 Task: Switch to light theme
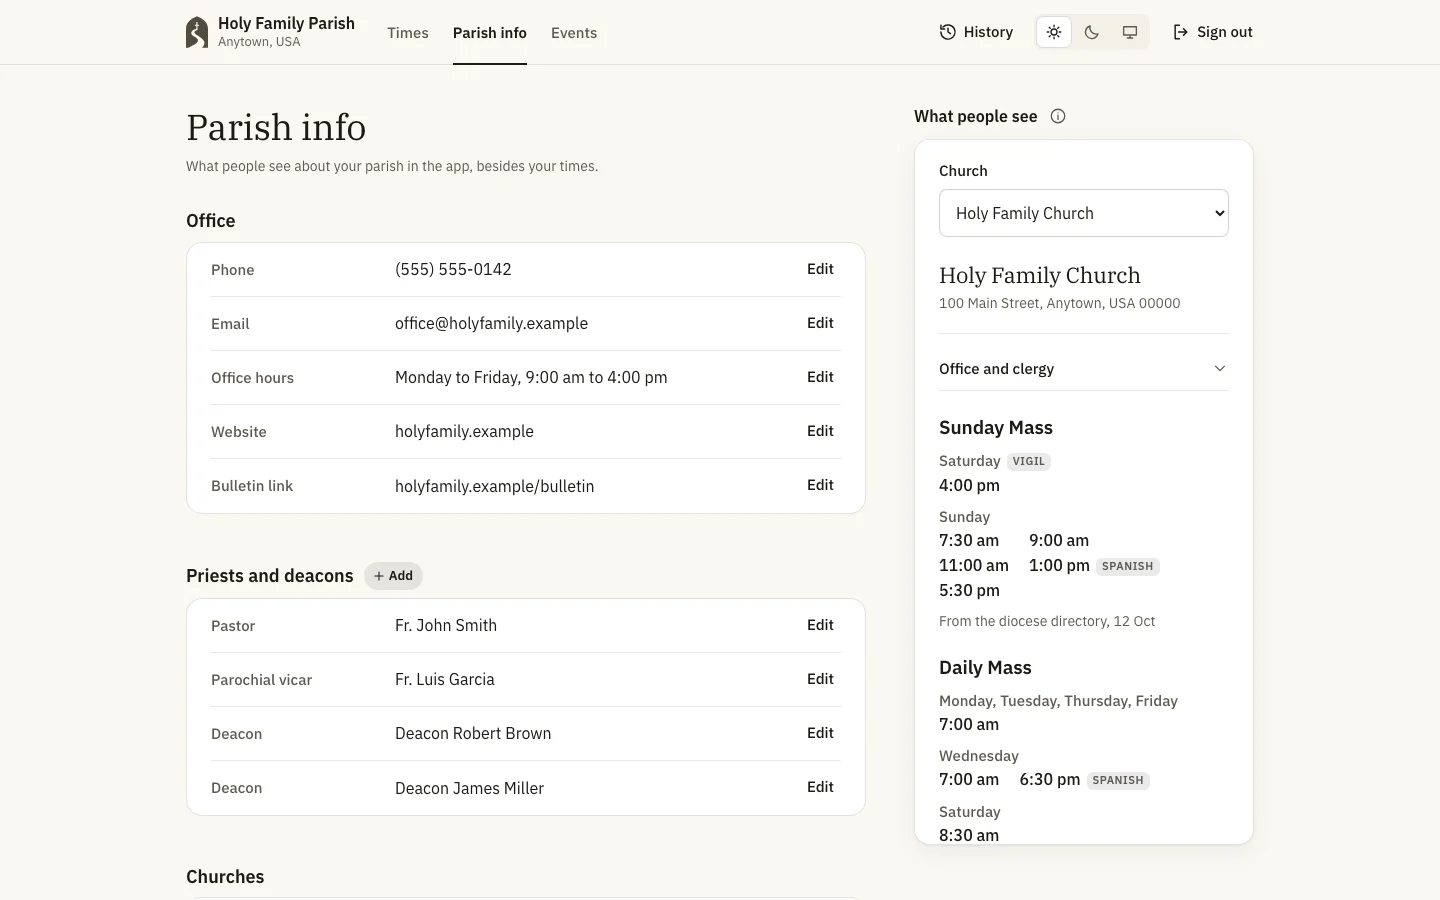click(1054, 32)
